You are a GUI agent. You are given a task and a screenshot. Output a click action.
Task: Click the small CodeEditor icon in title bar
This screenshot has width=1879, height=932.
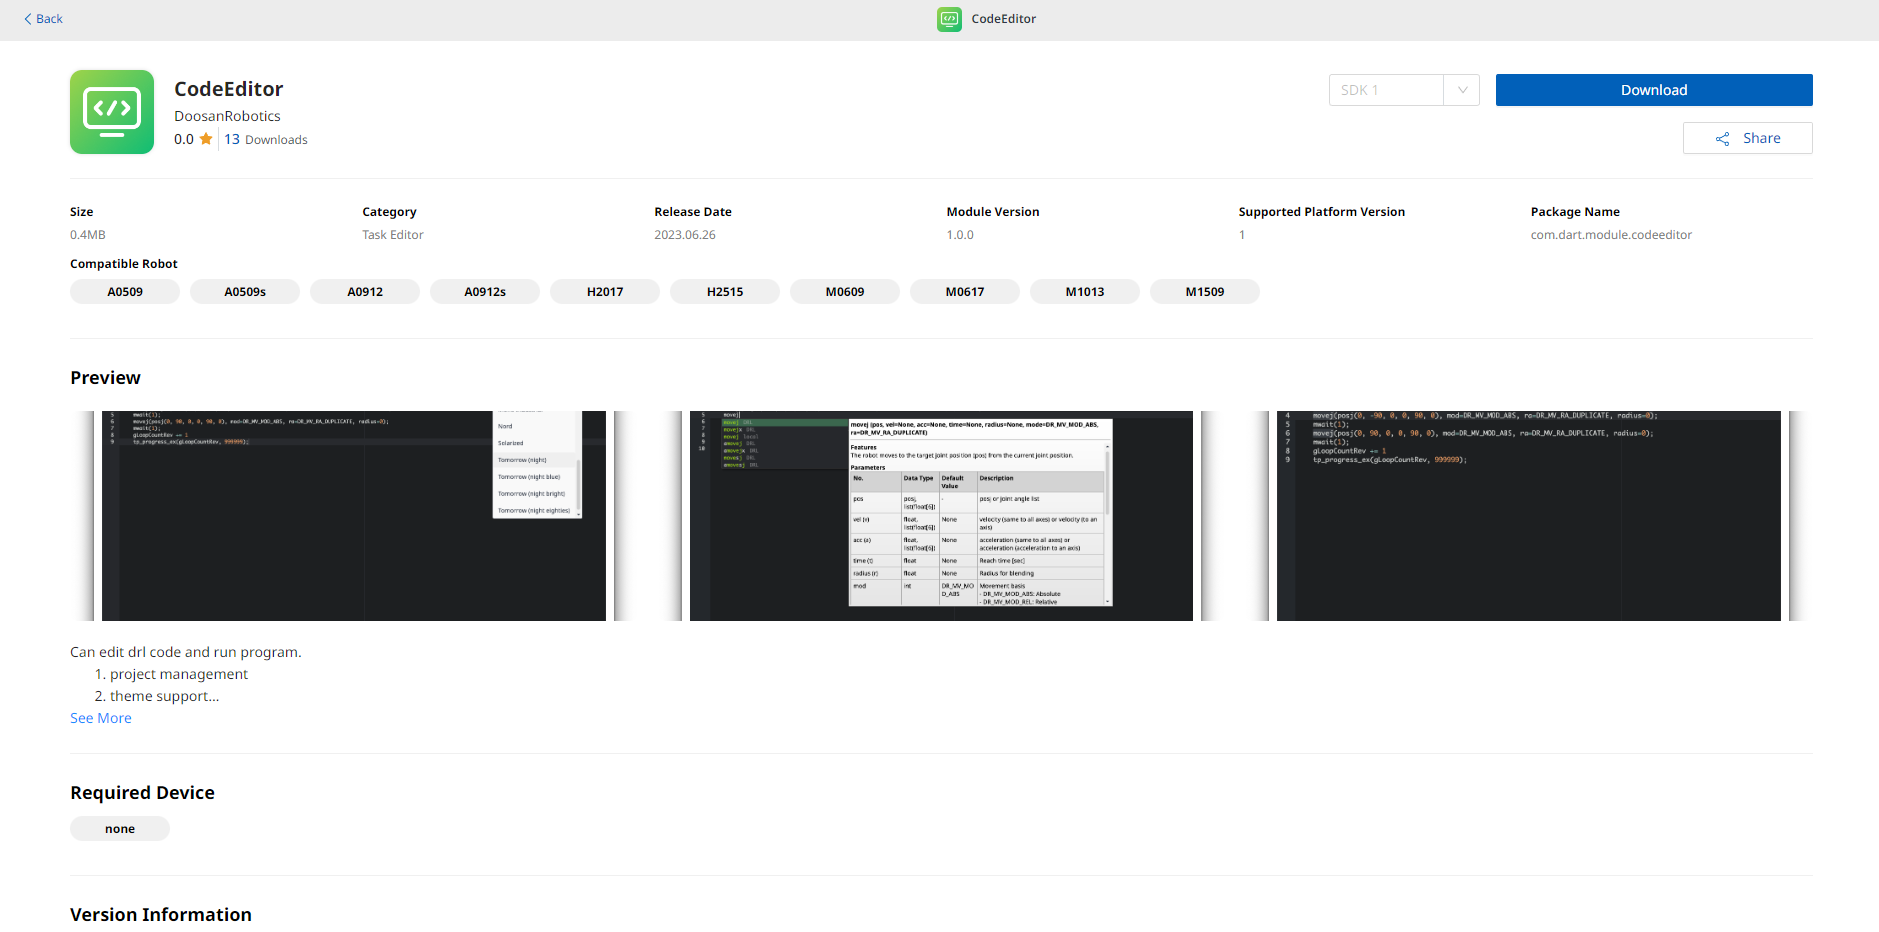[949, 19]
